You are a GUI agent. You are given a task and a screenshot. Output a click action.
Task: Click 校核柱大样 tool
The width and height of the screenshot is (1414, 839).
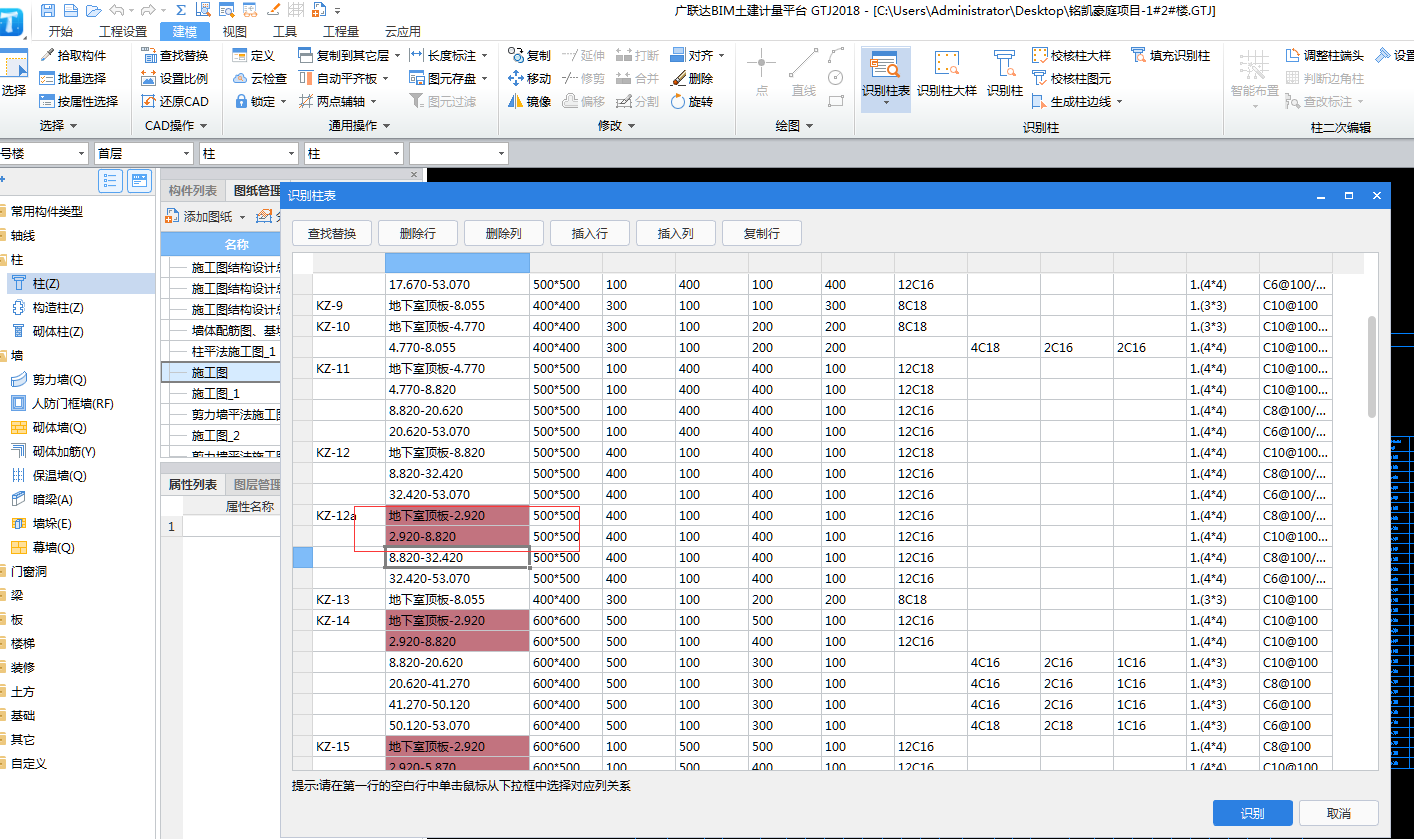[1071, 56]
